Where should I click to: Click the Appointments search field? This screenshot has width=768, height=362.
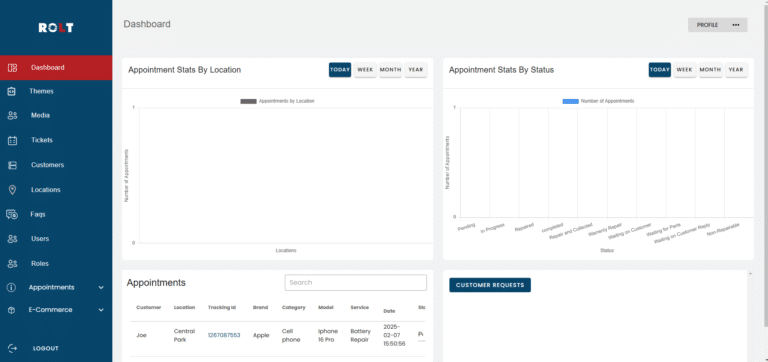point(356,283)
